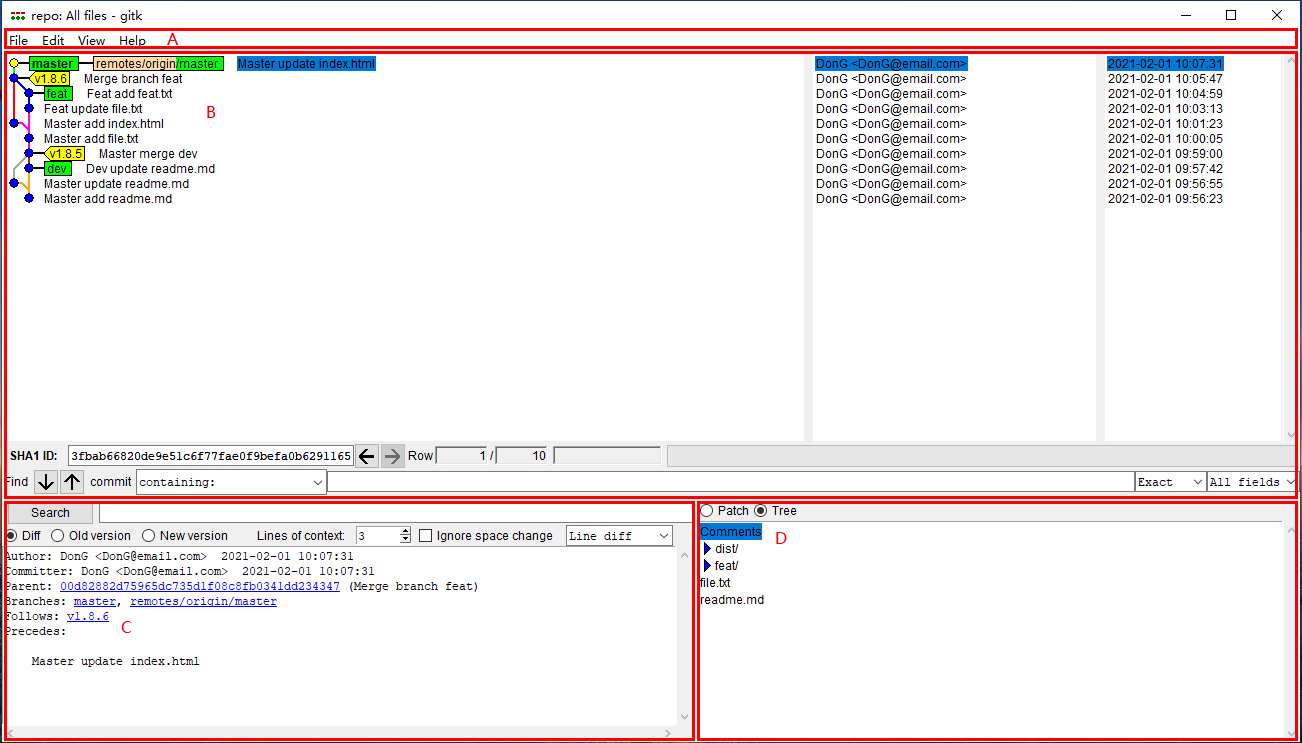Click the green dev branch label
This screenshot has width=1302, height=743.
coord(58,169)
